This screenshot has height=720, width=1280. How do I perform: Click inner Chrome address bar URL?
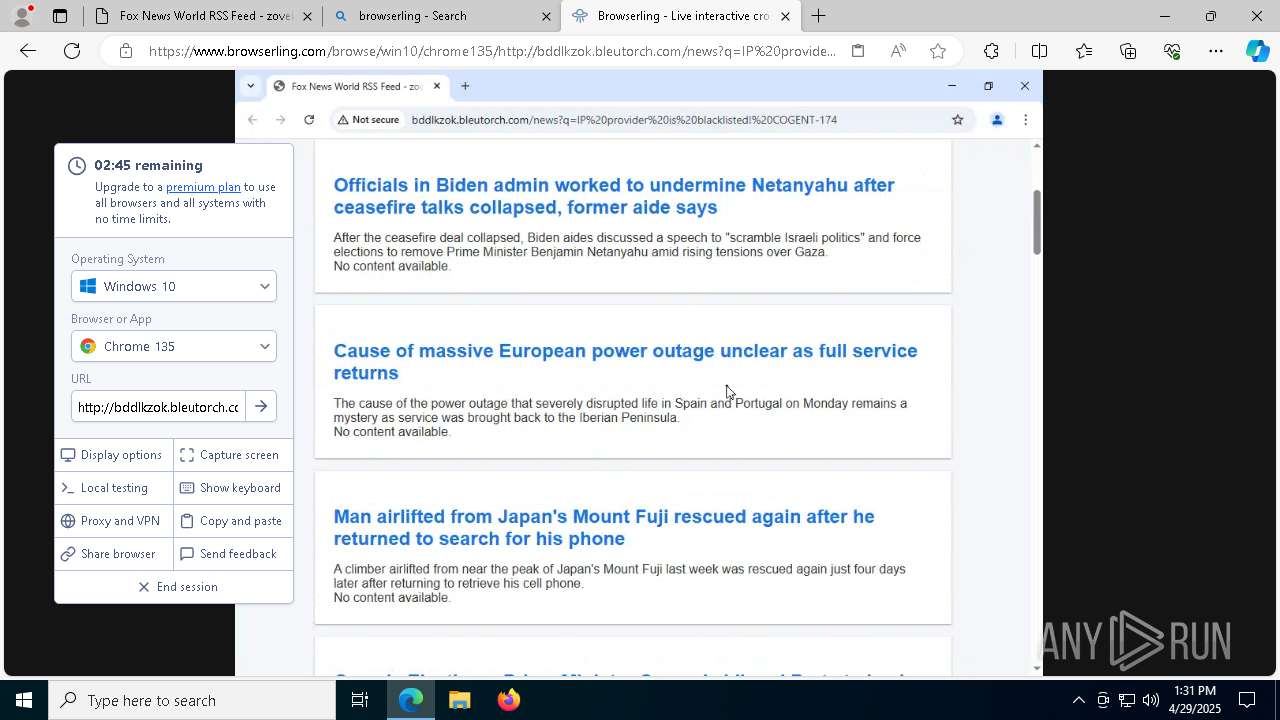pos(624,120)
